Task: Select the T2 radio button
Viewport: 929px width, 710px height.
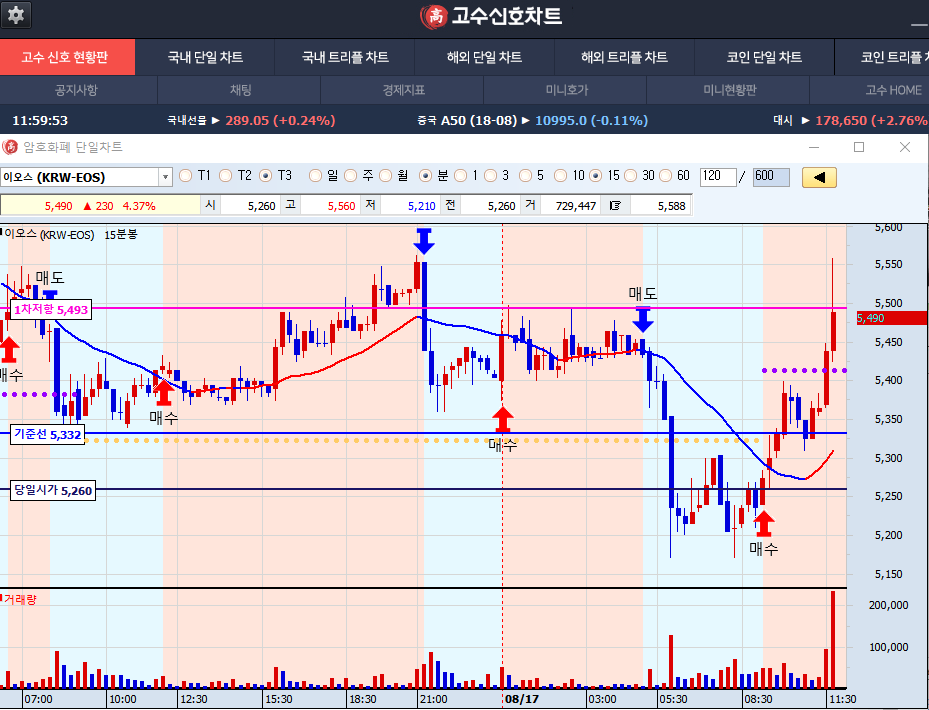Action: point(226,176)
